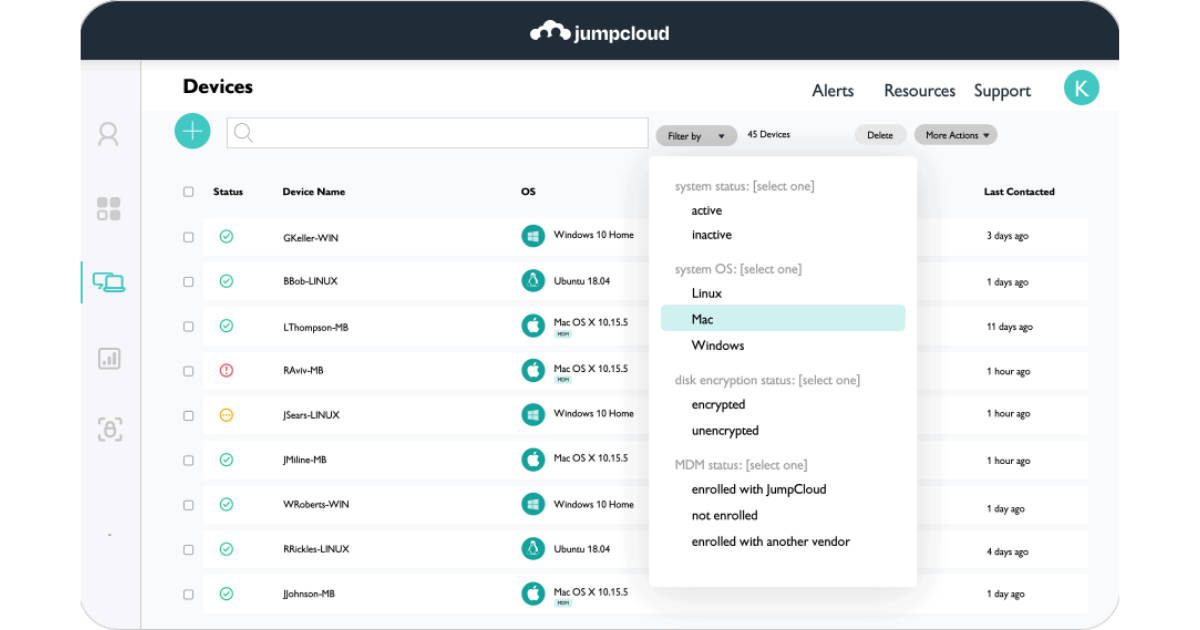
Task: Select Mac under system OS filter
Action: click(703, 319)
